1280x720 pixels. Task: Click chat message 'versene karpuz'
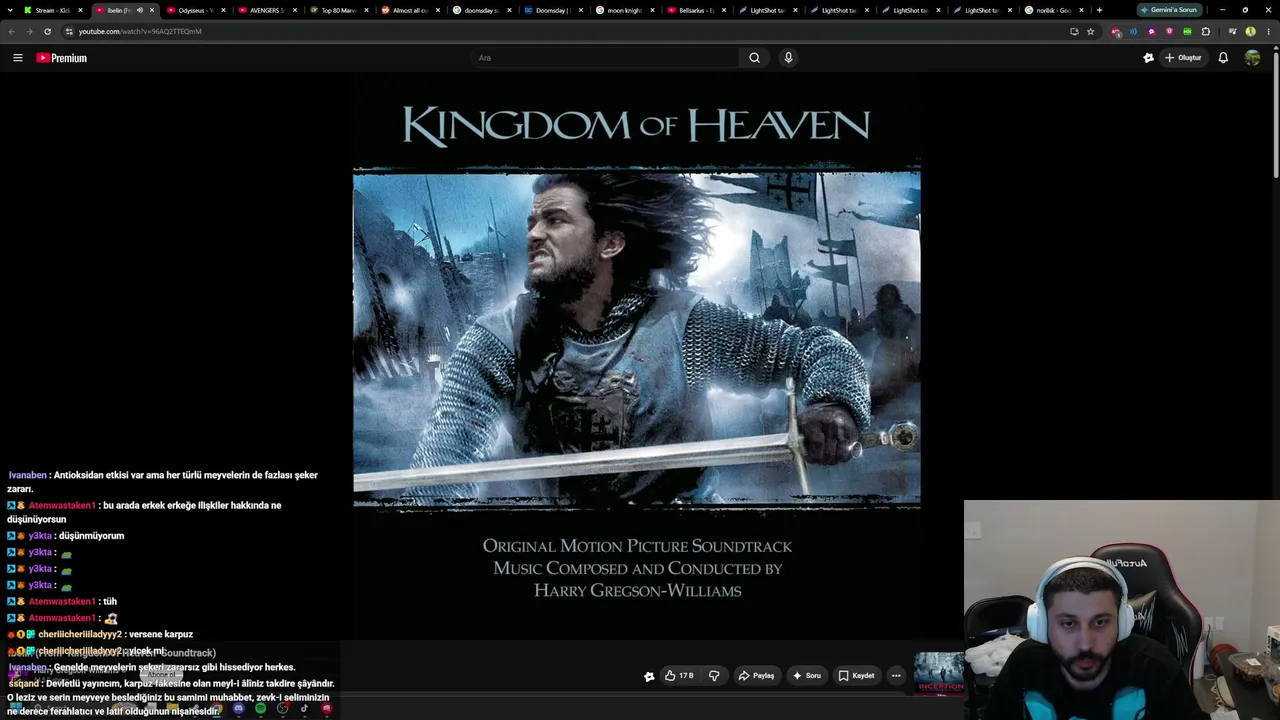coord(159,634)
